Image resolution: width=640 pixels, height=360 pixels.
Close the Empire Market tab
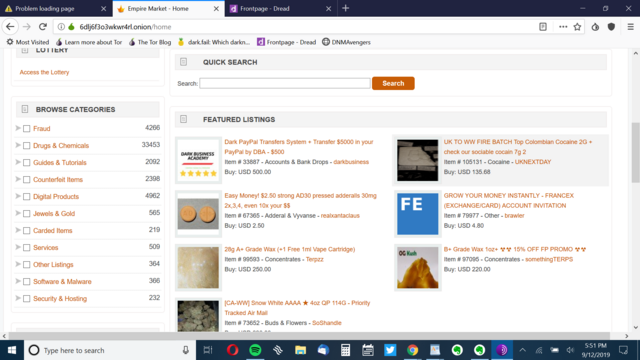216,9
